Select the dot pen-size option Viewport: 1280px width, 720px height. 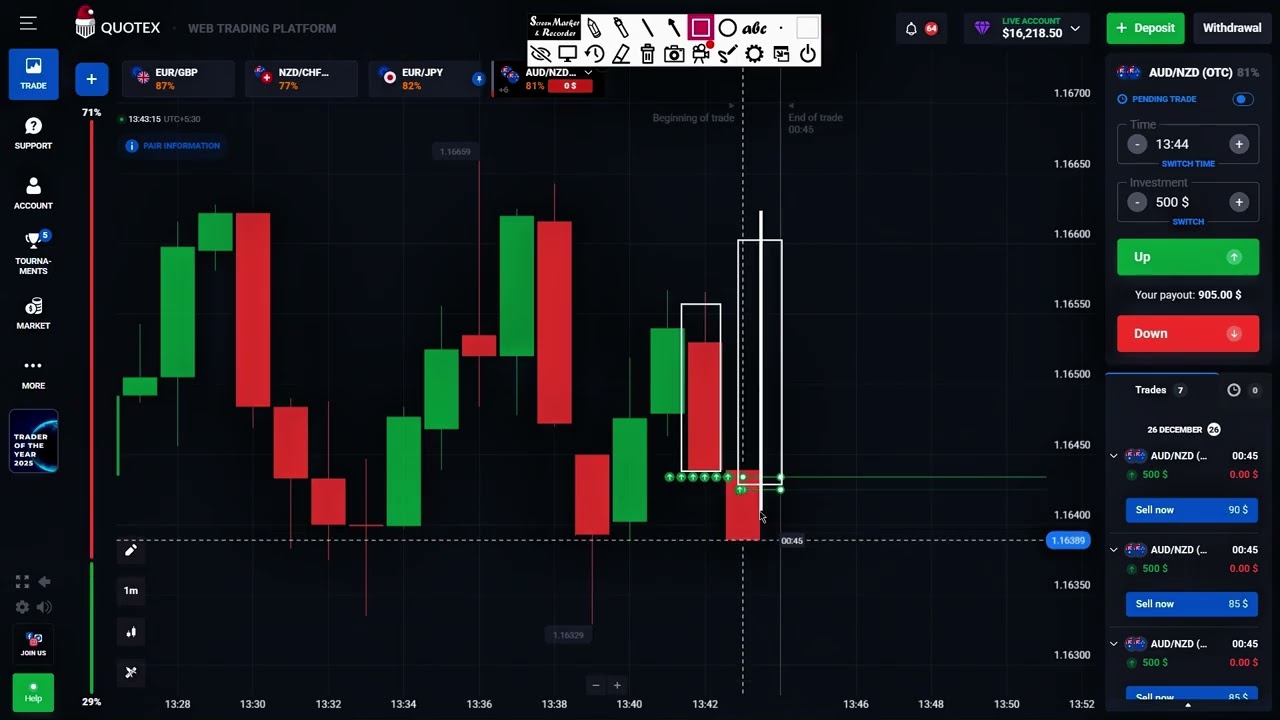click(781, 28)
